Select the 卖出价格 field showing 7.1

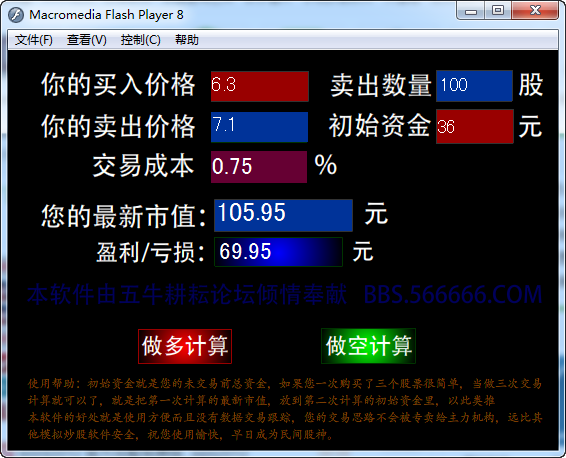(259, 127)
